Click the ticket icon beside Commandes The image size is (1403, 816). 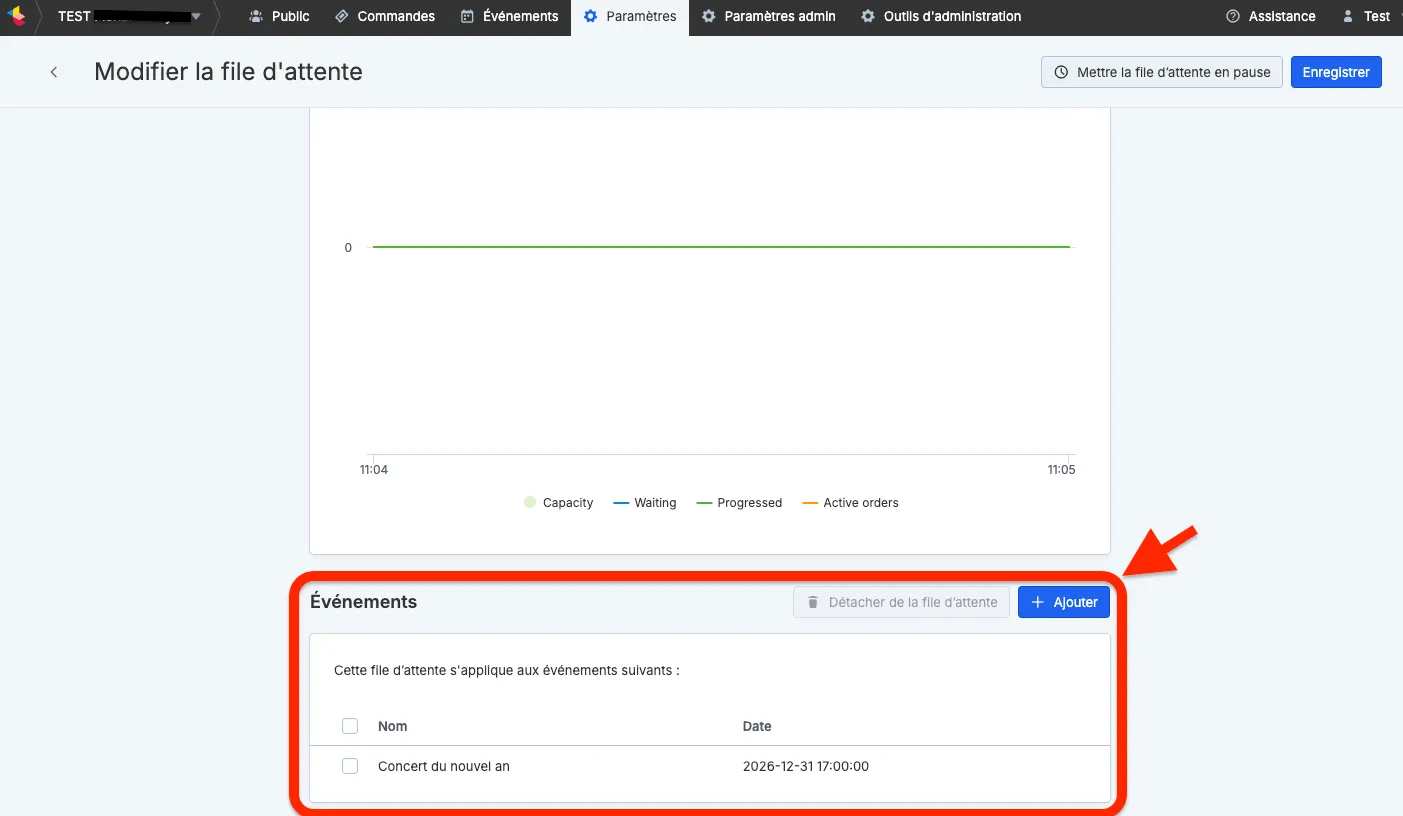click(342, 16)
